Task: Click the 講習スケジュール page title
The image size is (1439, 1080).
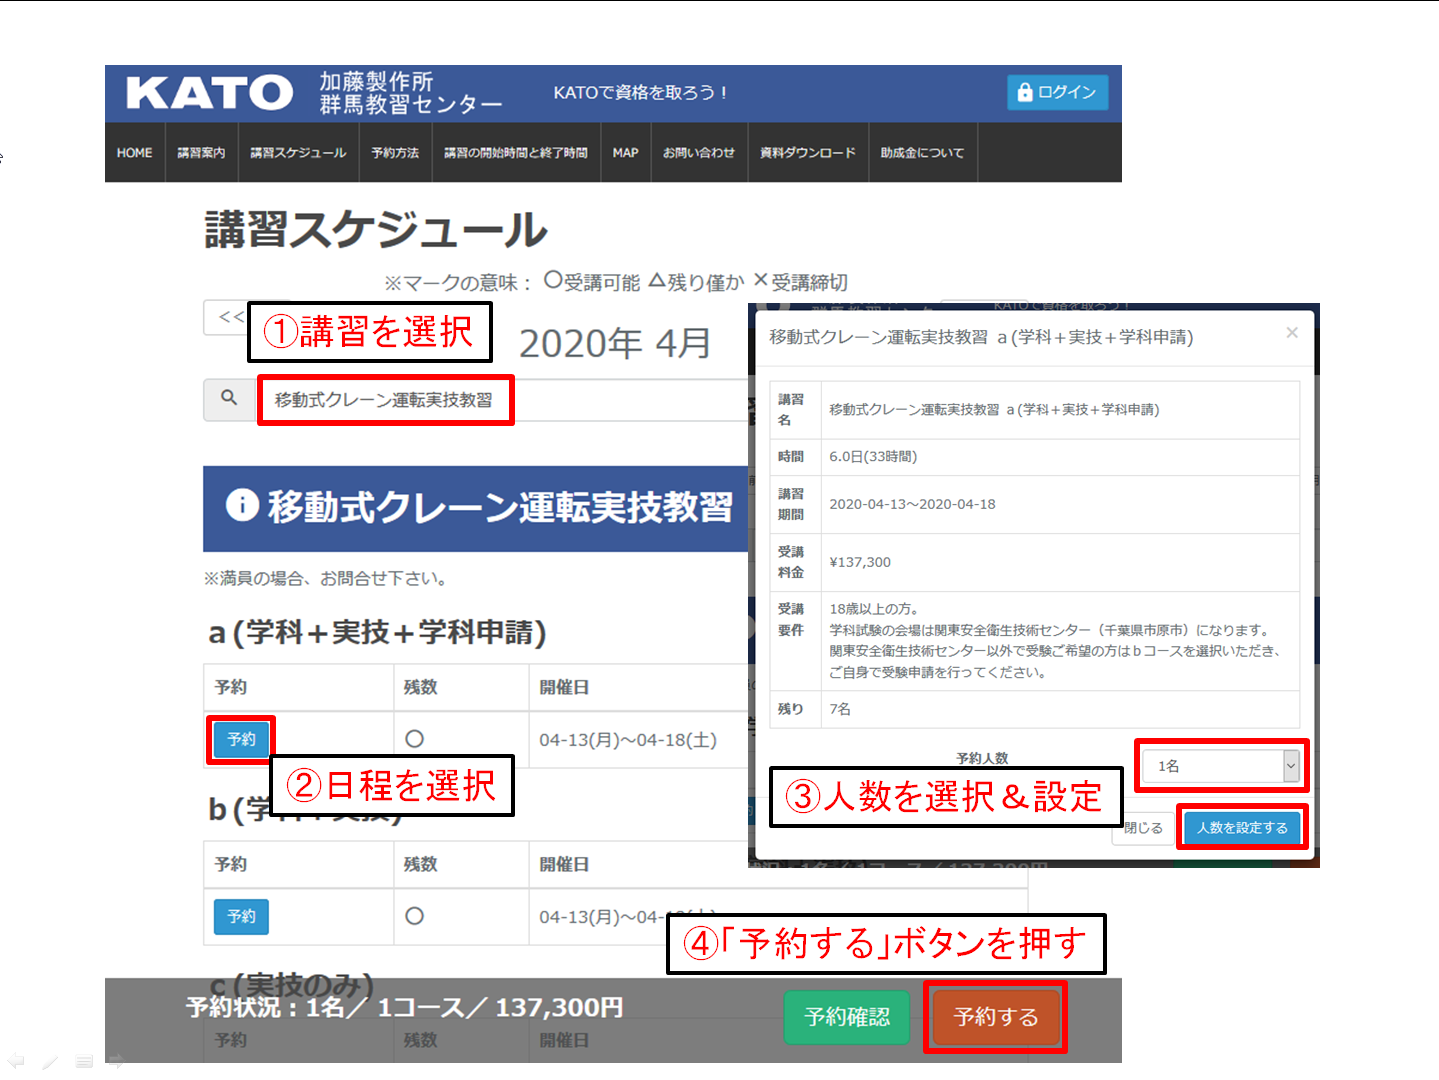Action: (376, 230)
